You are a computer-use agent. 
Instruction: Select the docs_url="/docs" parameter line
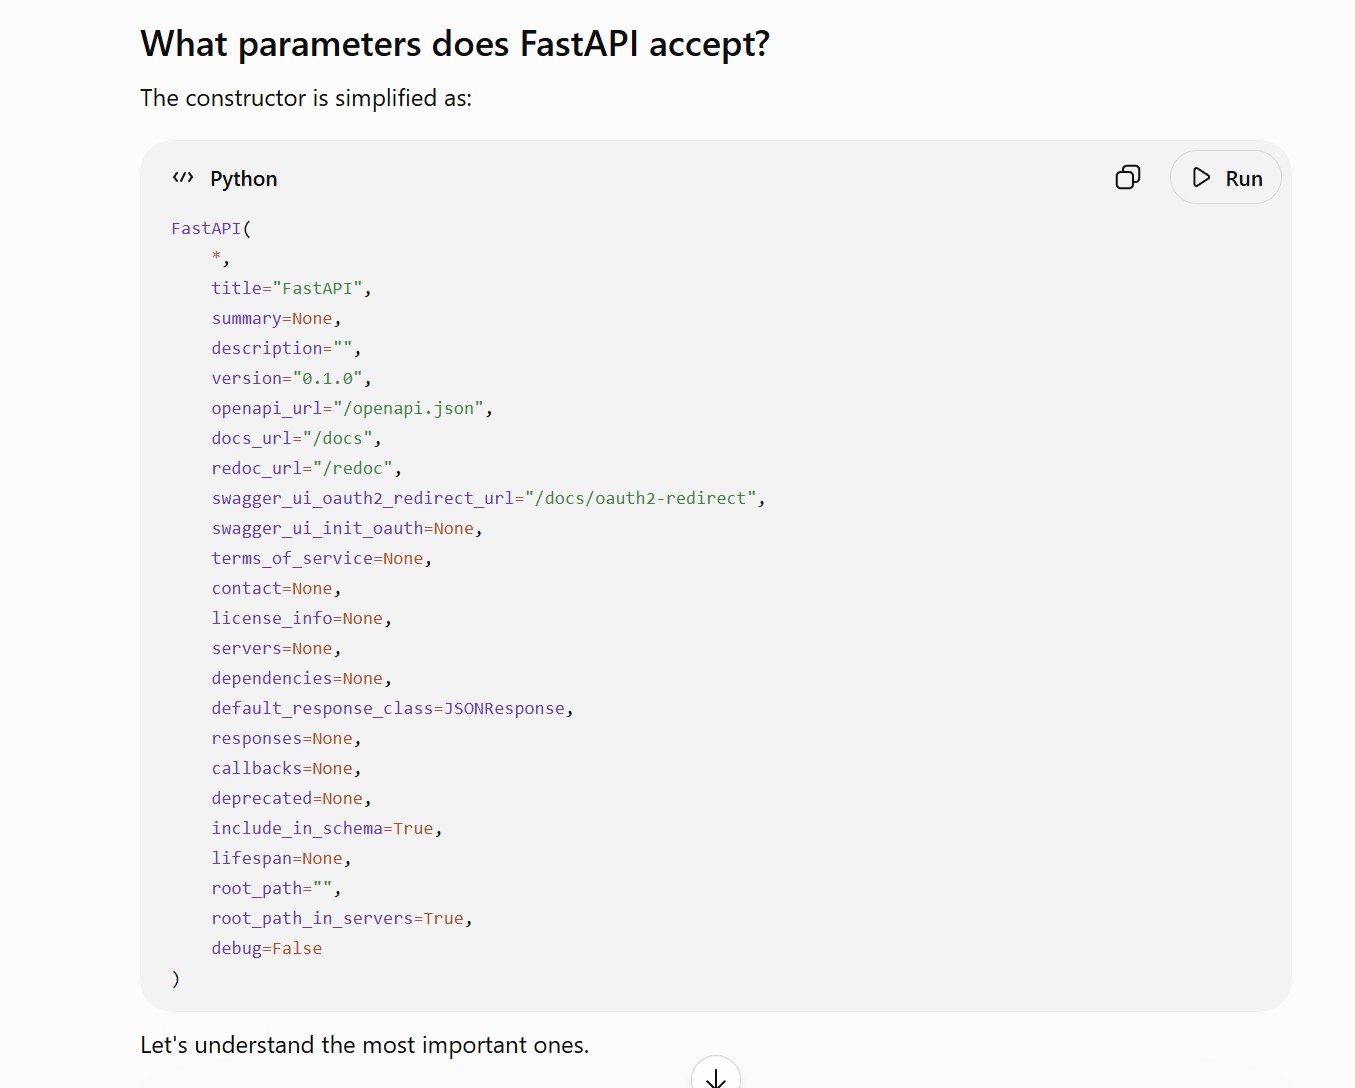pos(296,438)
